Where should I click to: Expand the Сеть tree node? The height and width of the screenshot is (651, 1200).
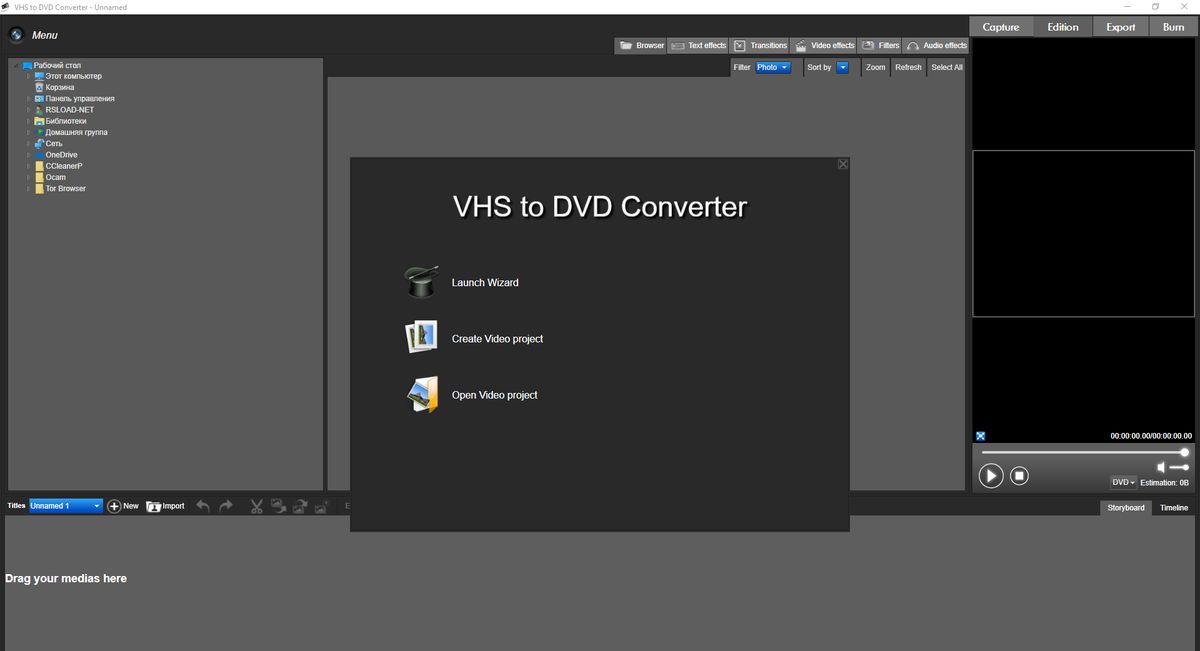tap(29, 143)
